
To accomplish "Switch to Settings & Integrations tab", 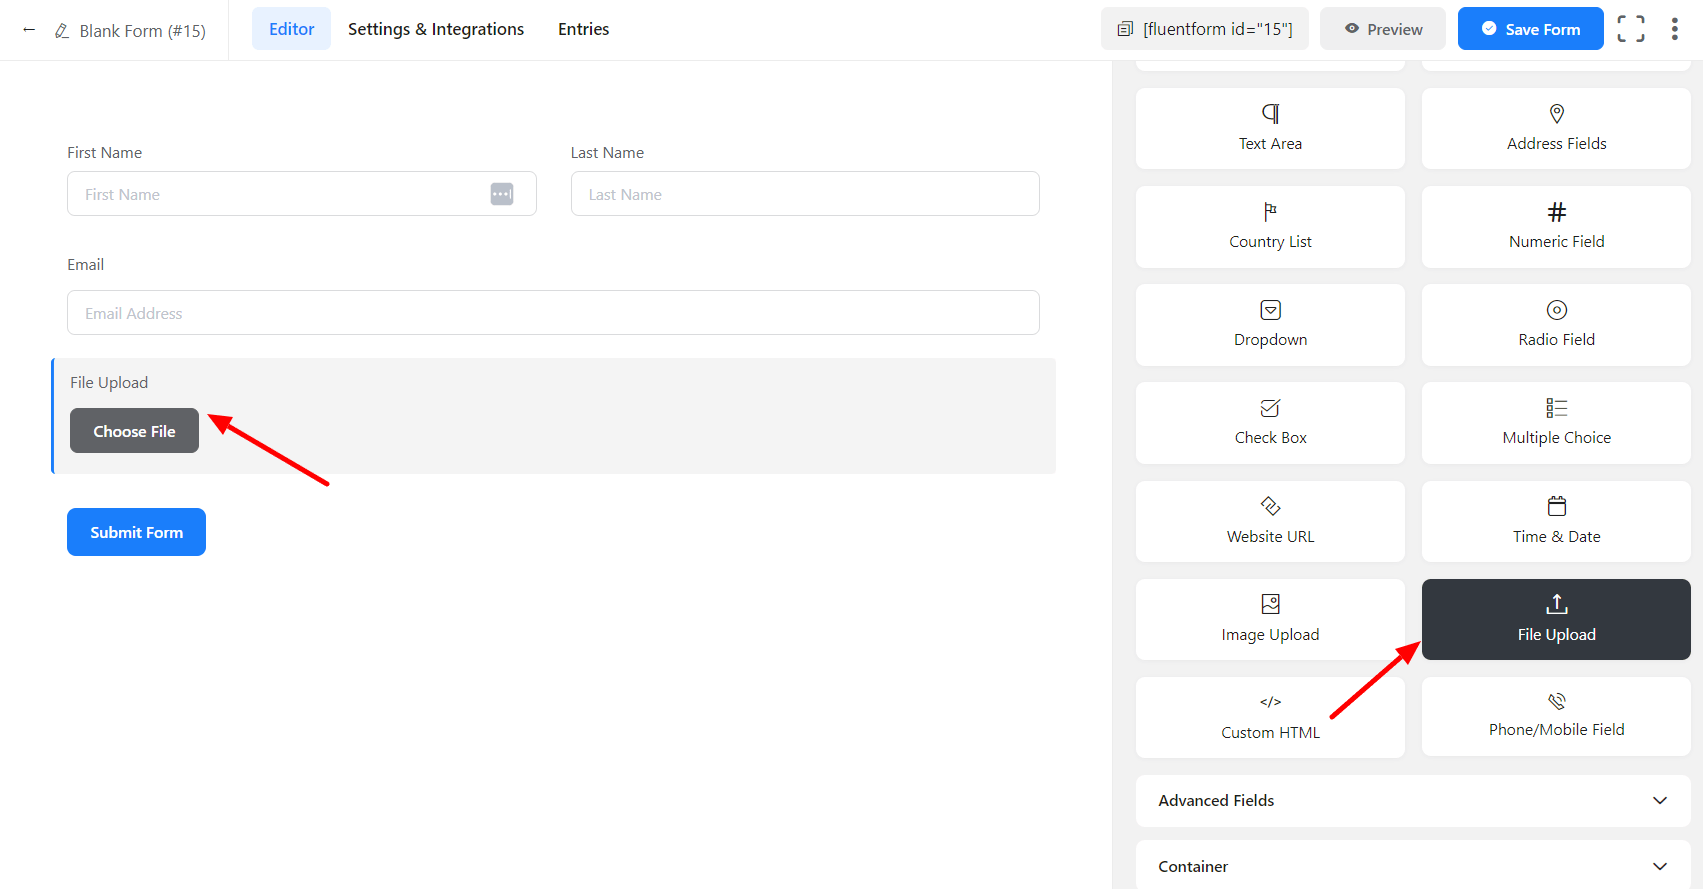I will pos(436,29).
